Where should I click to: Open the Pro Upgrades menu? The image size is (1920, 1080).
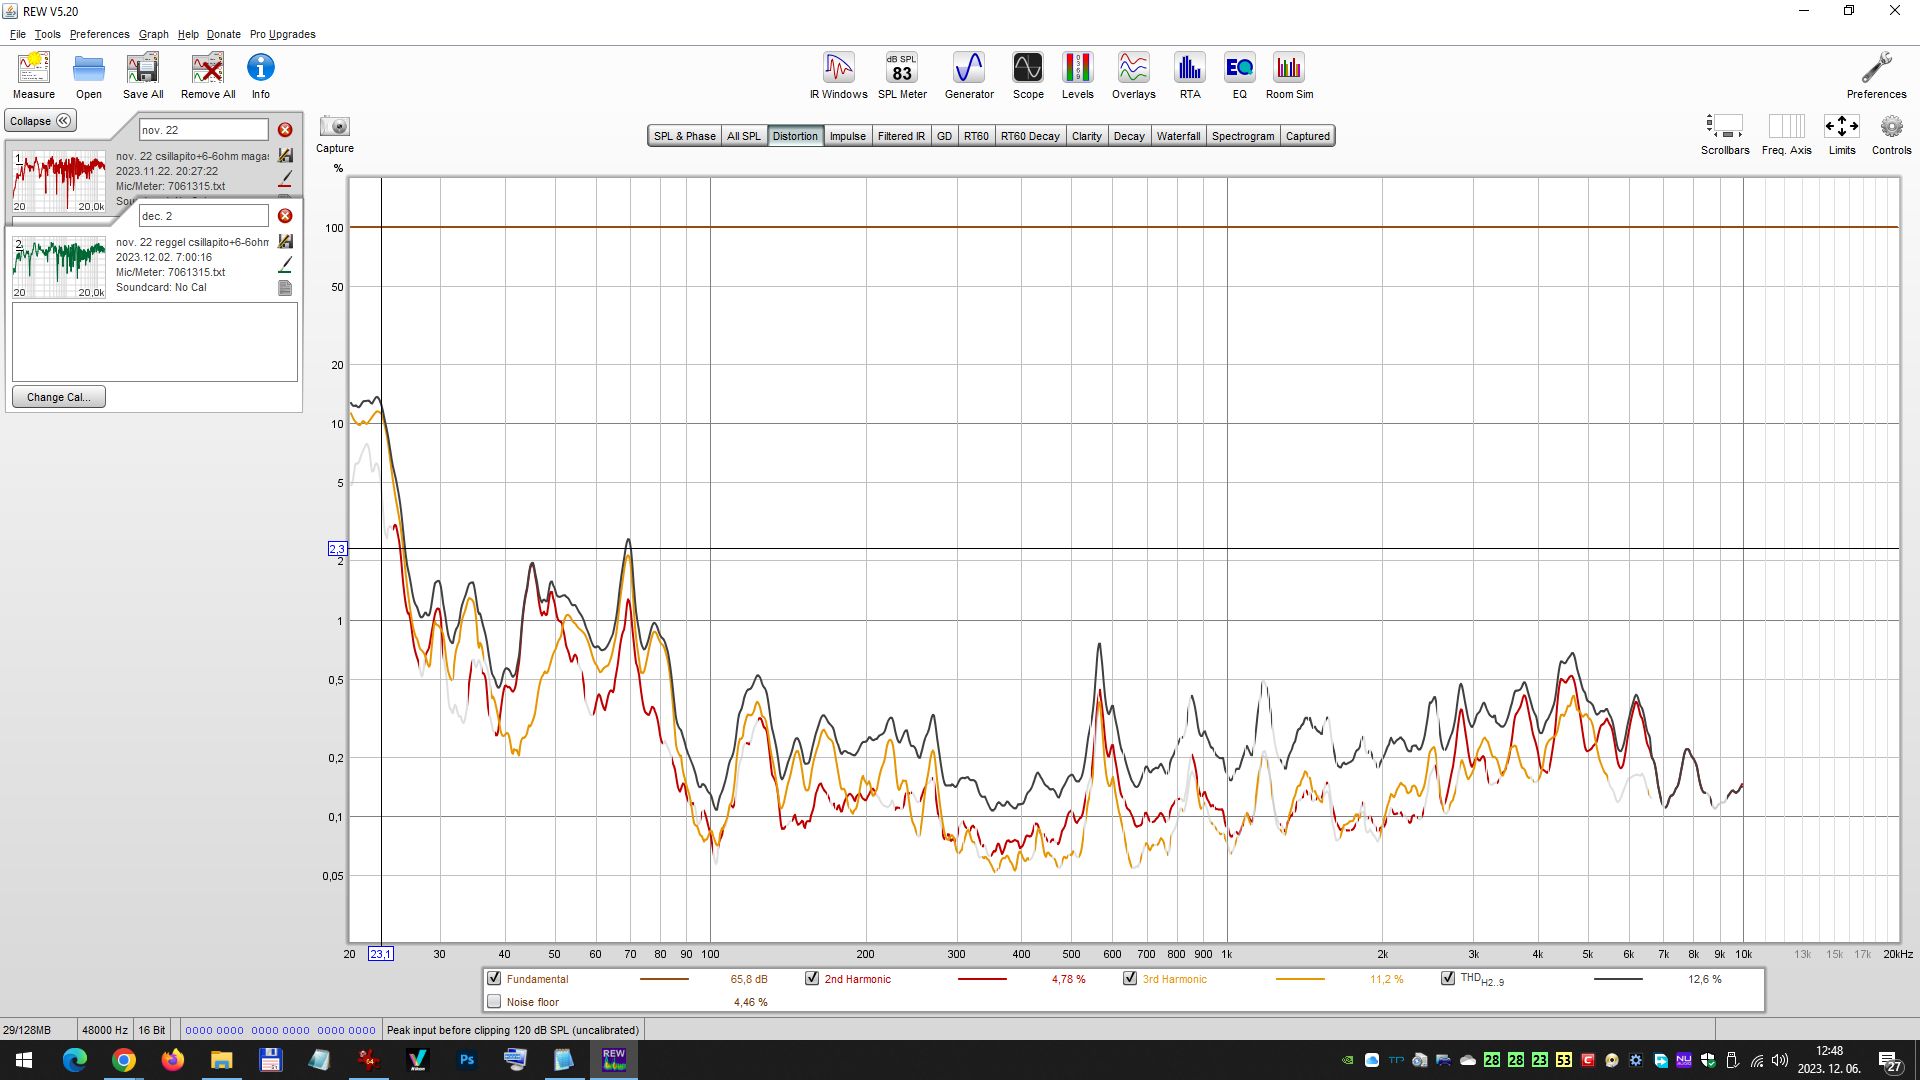point(283,34)
